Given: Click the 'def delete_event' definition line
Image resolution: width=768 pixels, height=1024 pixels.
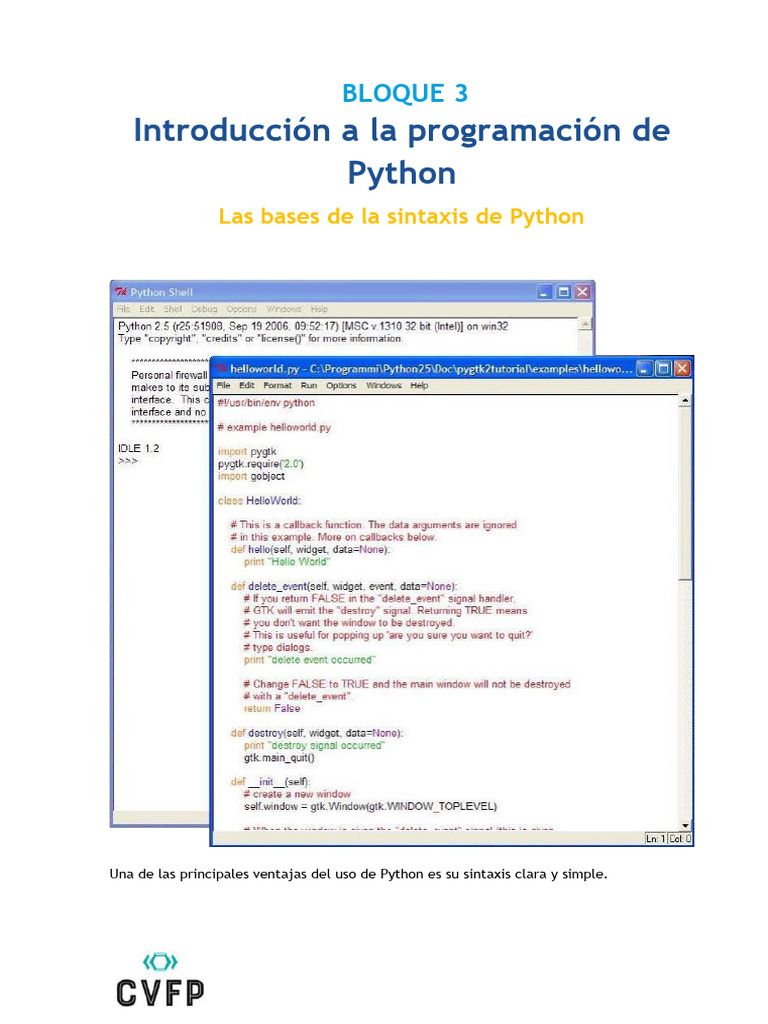Looking at the screenshot, I should (344, 586).
